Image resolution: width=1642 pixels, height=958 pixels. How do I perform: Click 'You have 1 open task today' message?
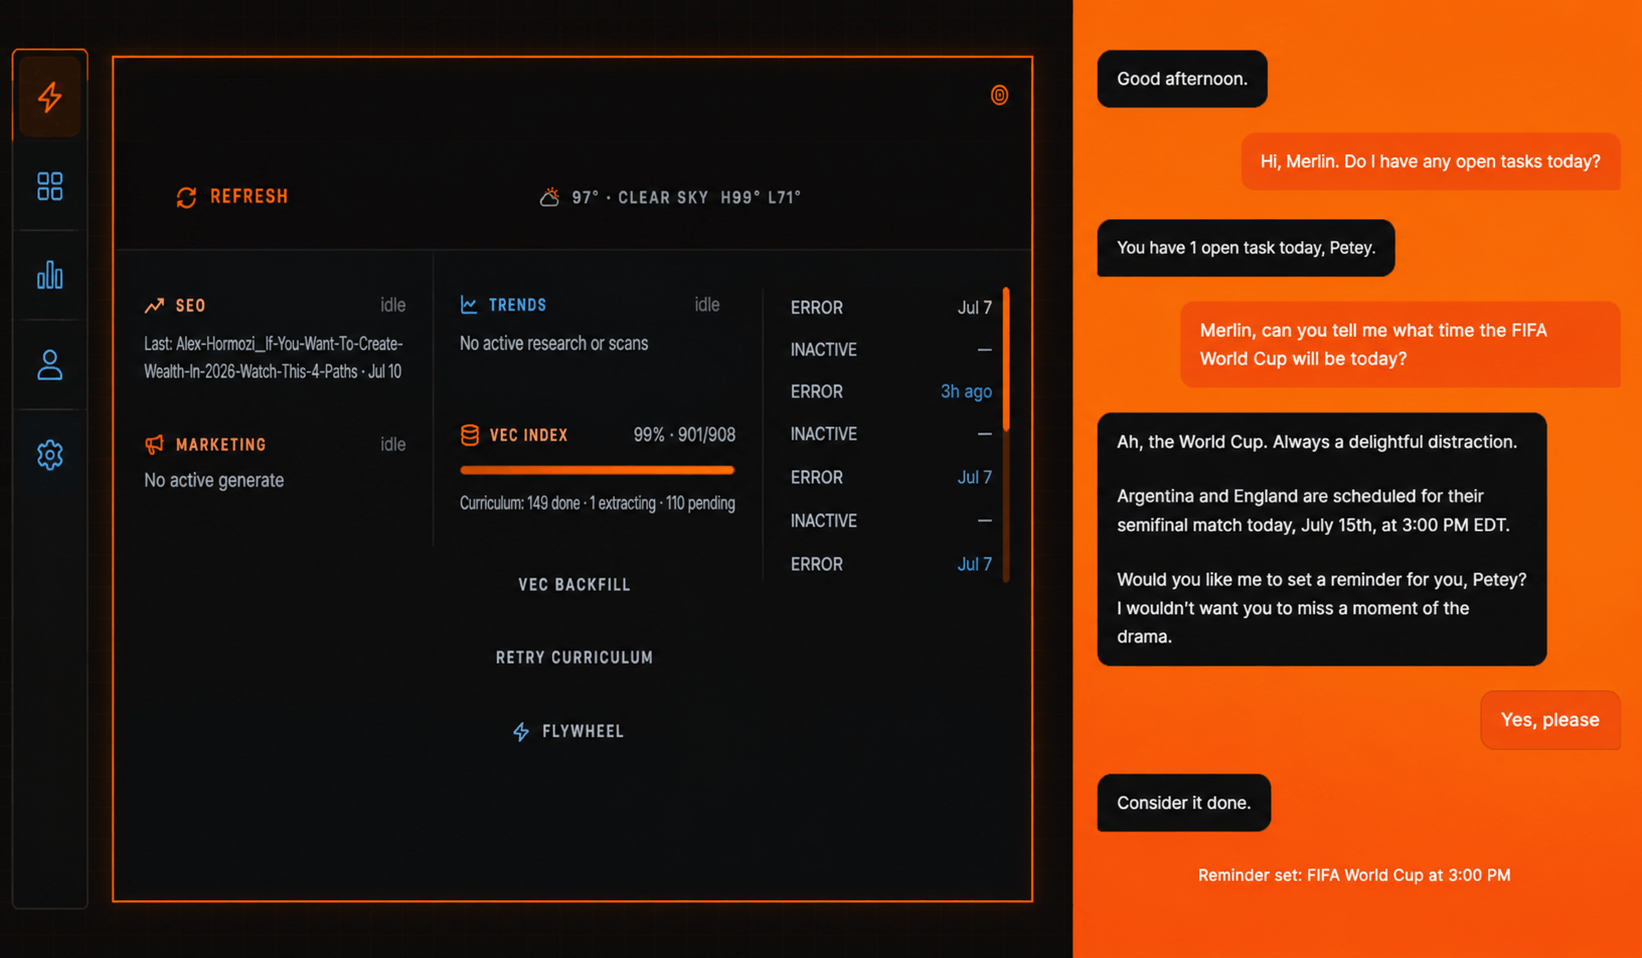1246,248
